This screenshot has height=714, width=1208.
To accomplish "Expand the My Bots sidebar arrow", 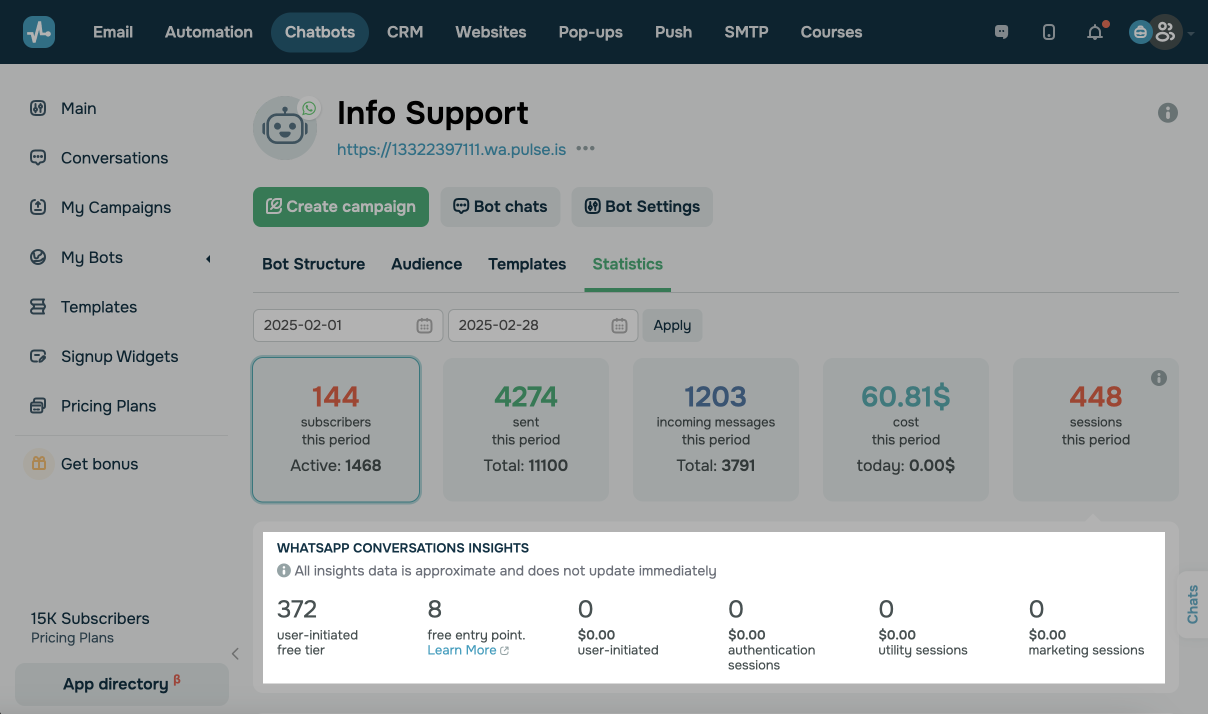I will (x=208, y=258).
